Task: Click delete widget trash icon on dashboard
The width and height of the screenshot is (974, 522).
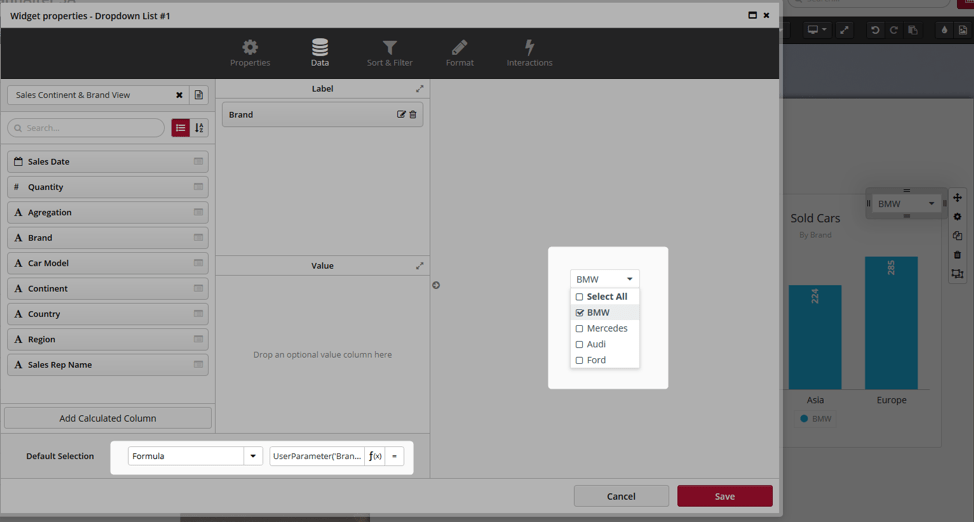Action: pyautogui.click(x=957, y=255)
